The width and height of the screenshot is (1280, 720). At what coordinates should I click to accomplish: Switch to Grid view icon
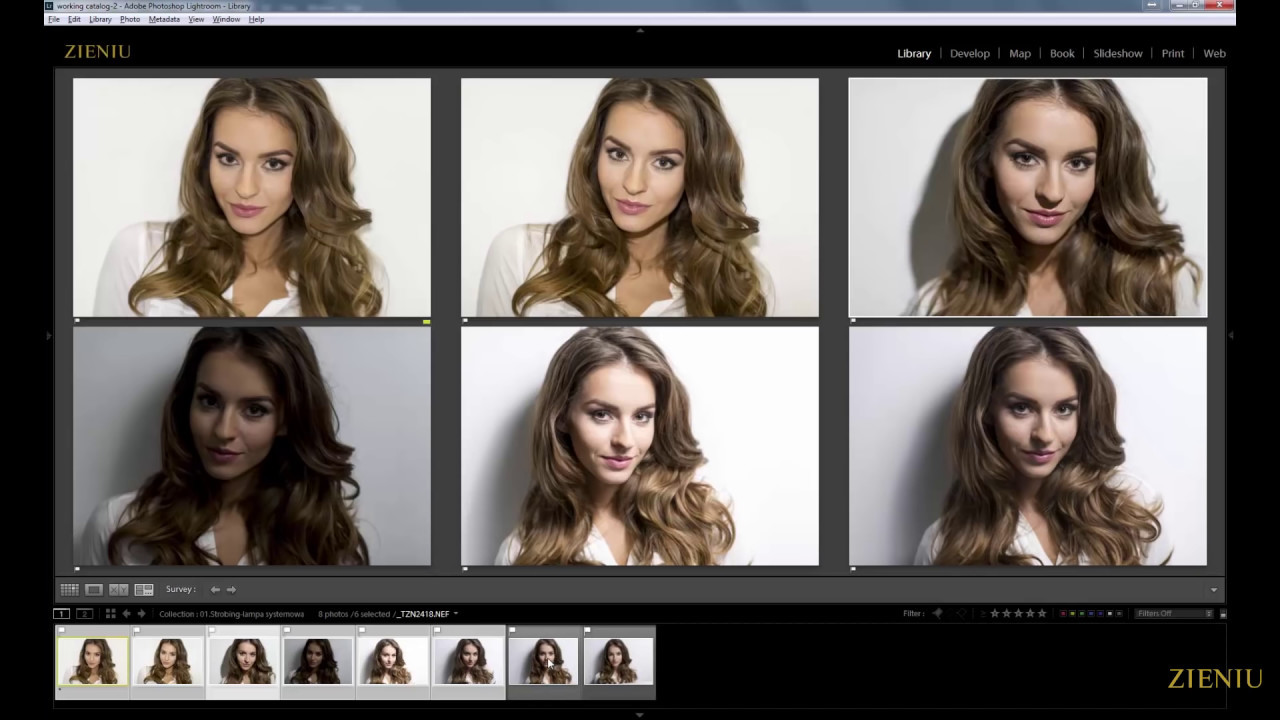(69, 590)
